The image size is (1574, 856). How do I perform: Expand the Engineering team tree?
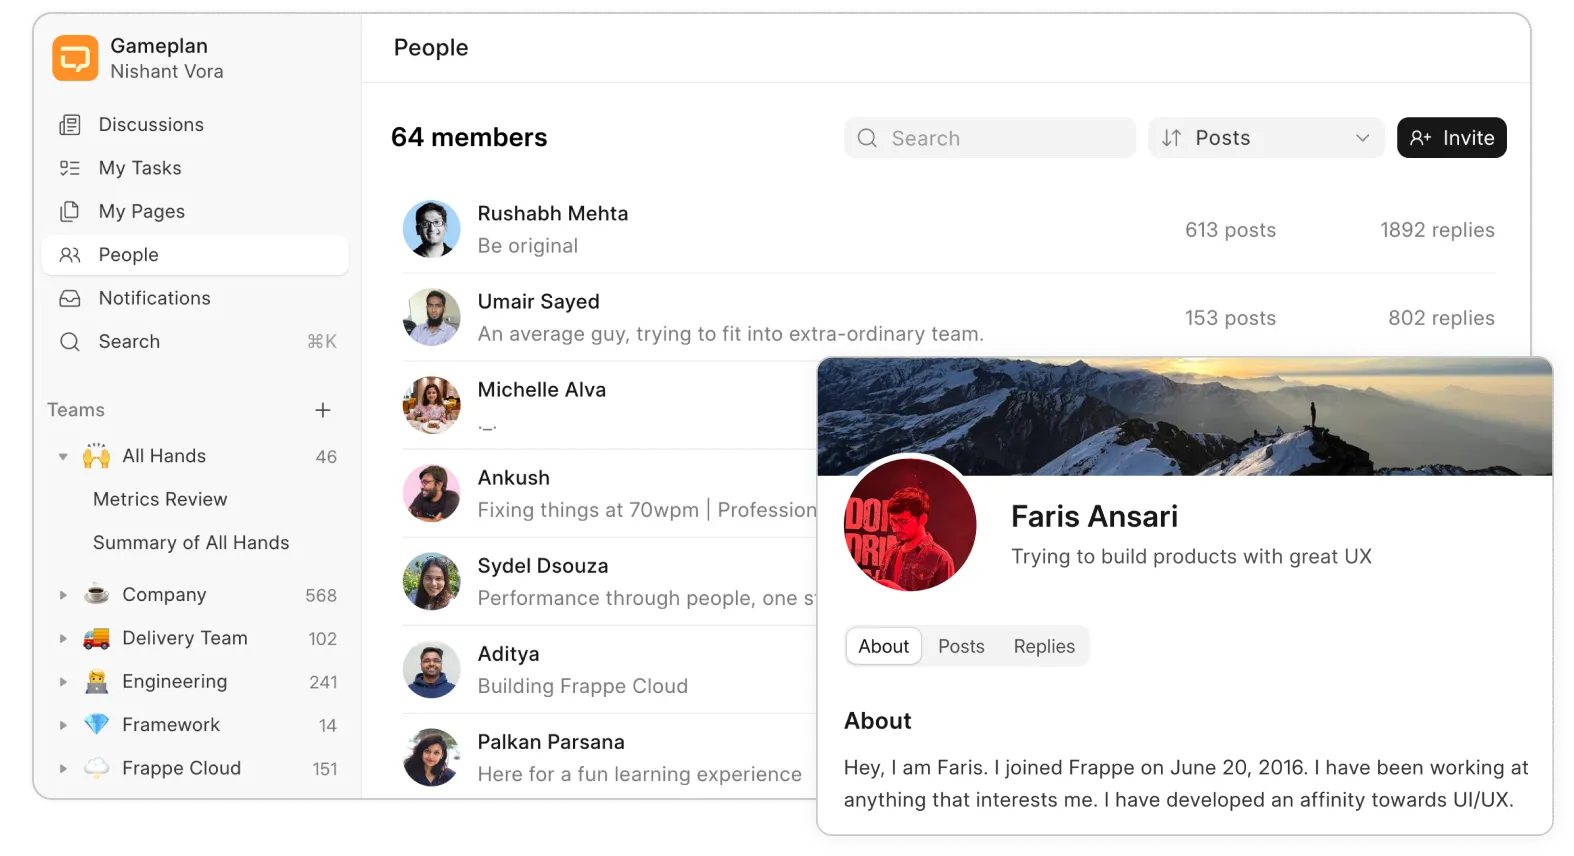tap(63, 682)
